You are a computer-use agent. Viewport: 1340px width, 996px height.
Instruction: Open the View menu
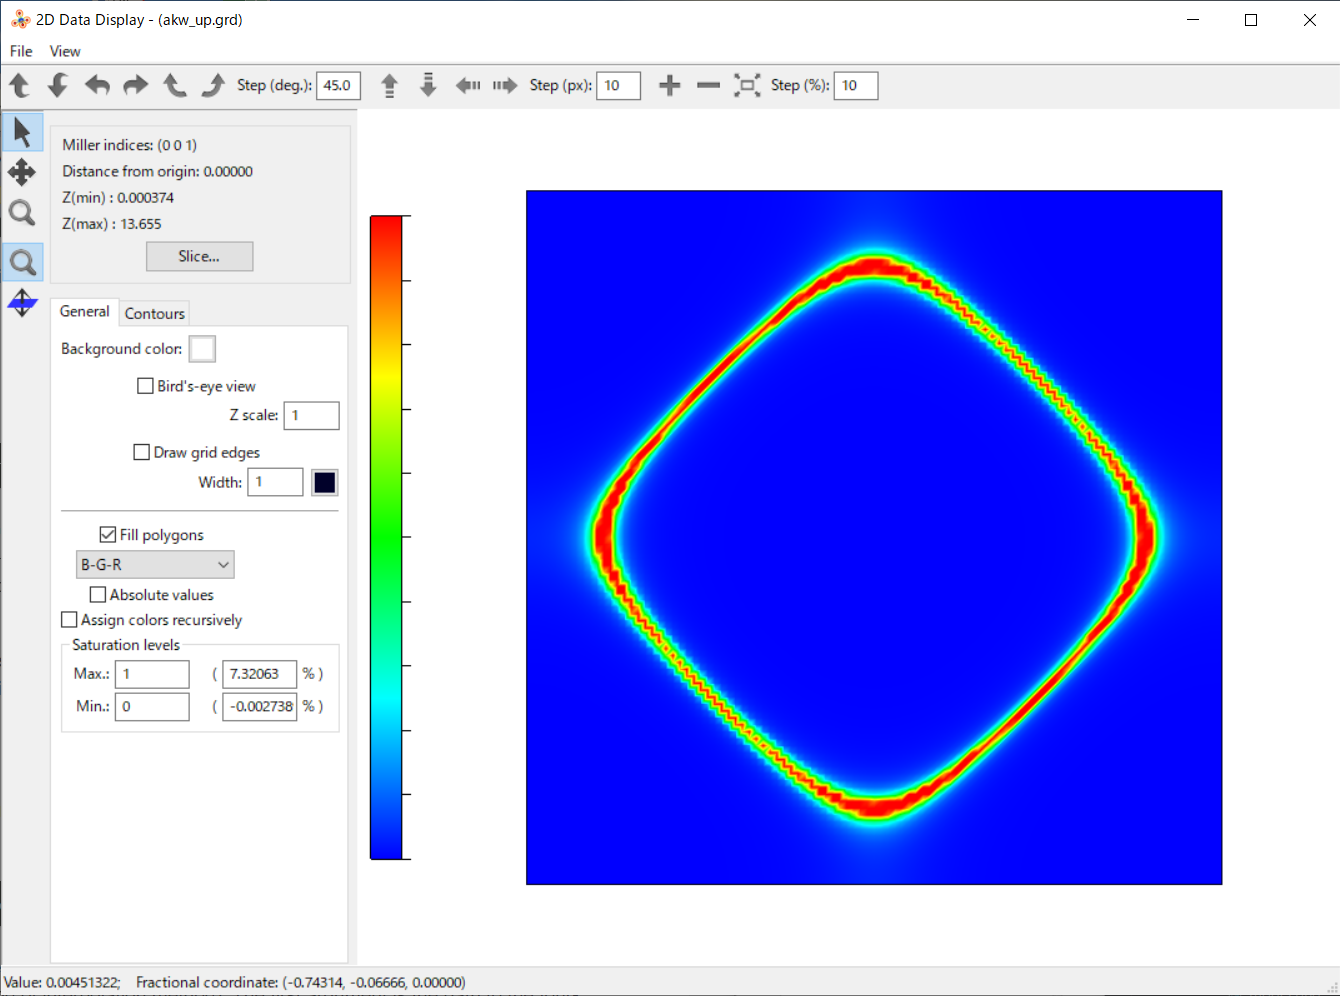(65, 51)
